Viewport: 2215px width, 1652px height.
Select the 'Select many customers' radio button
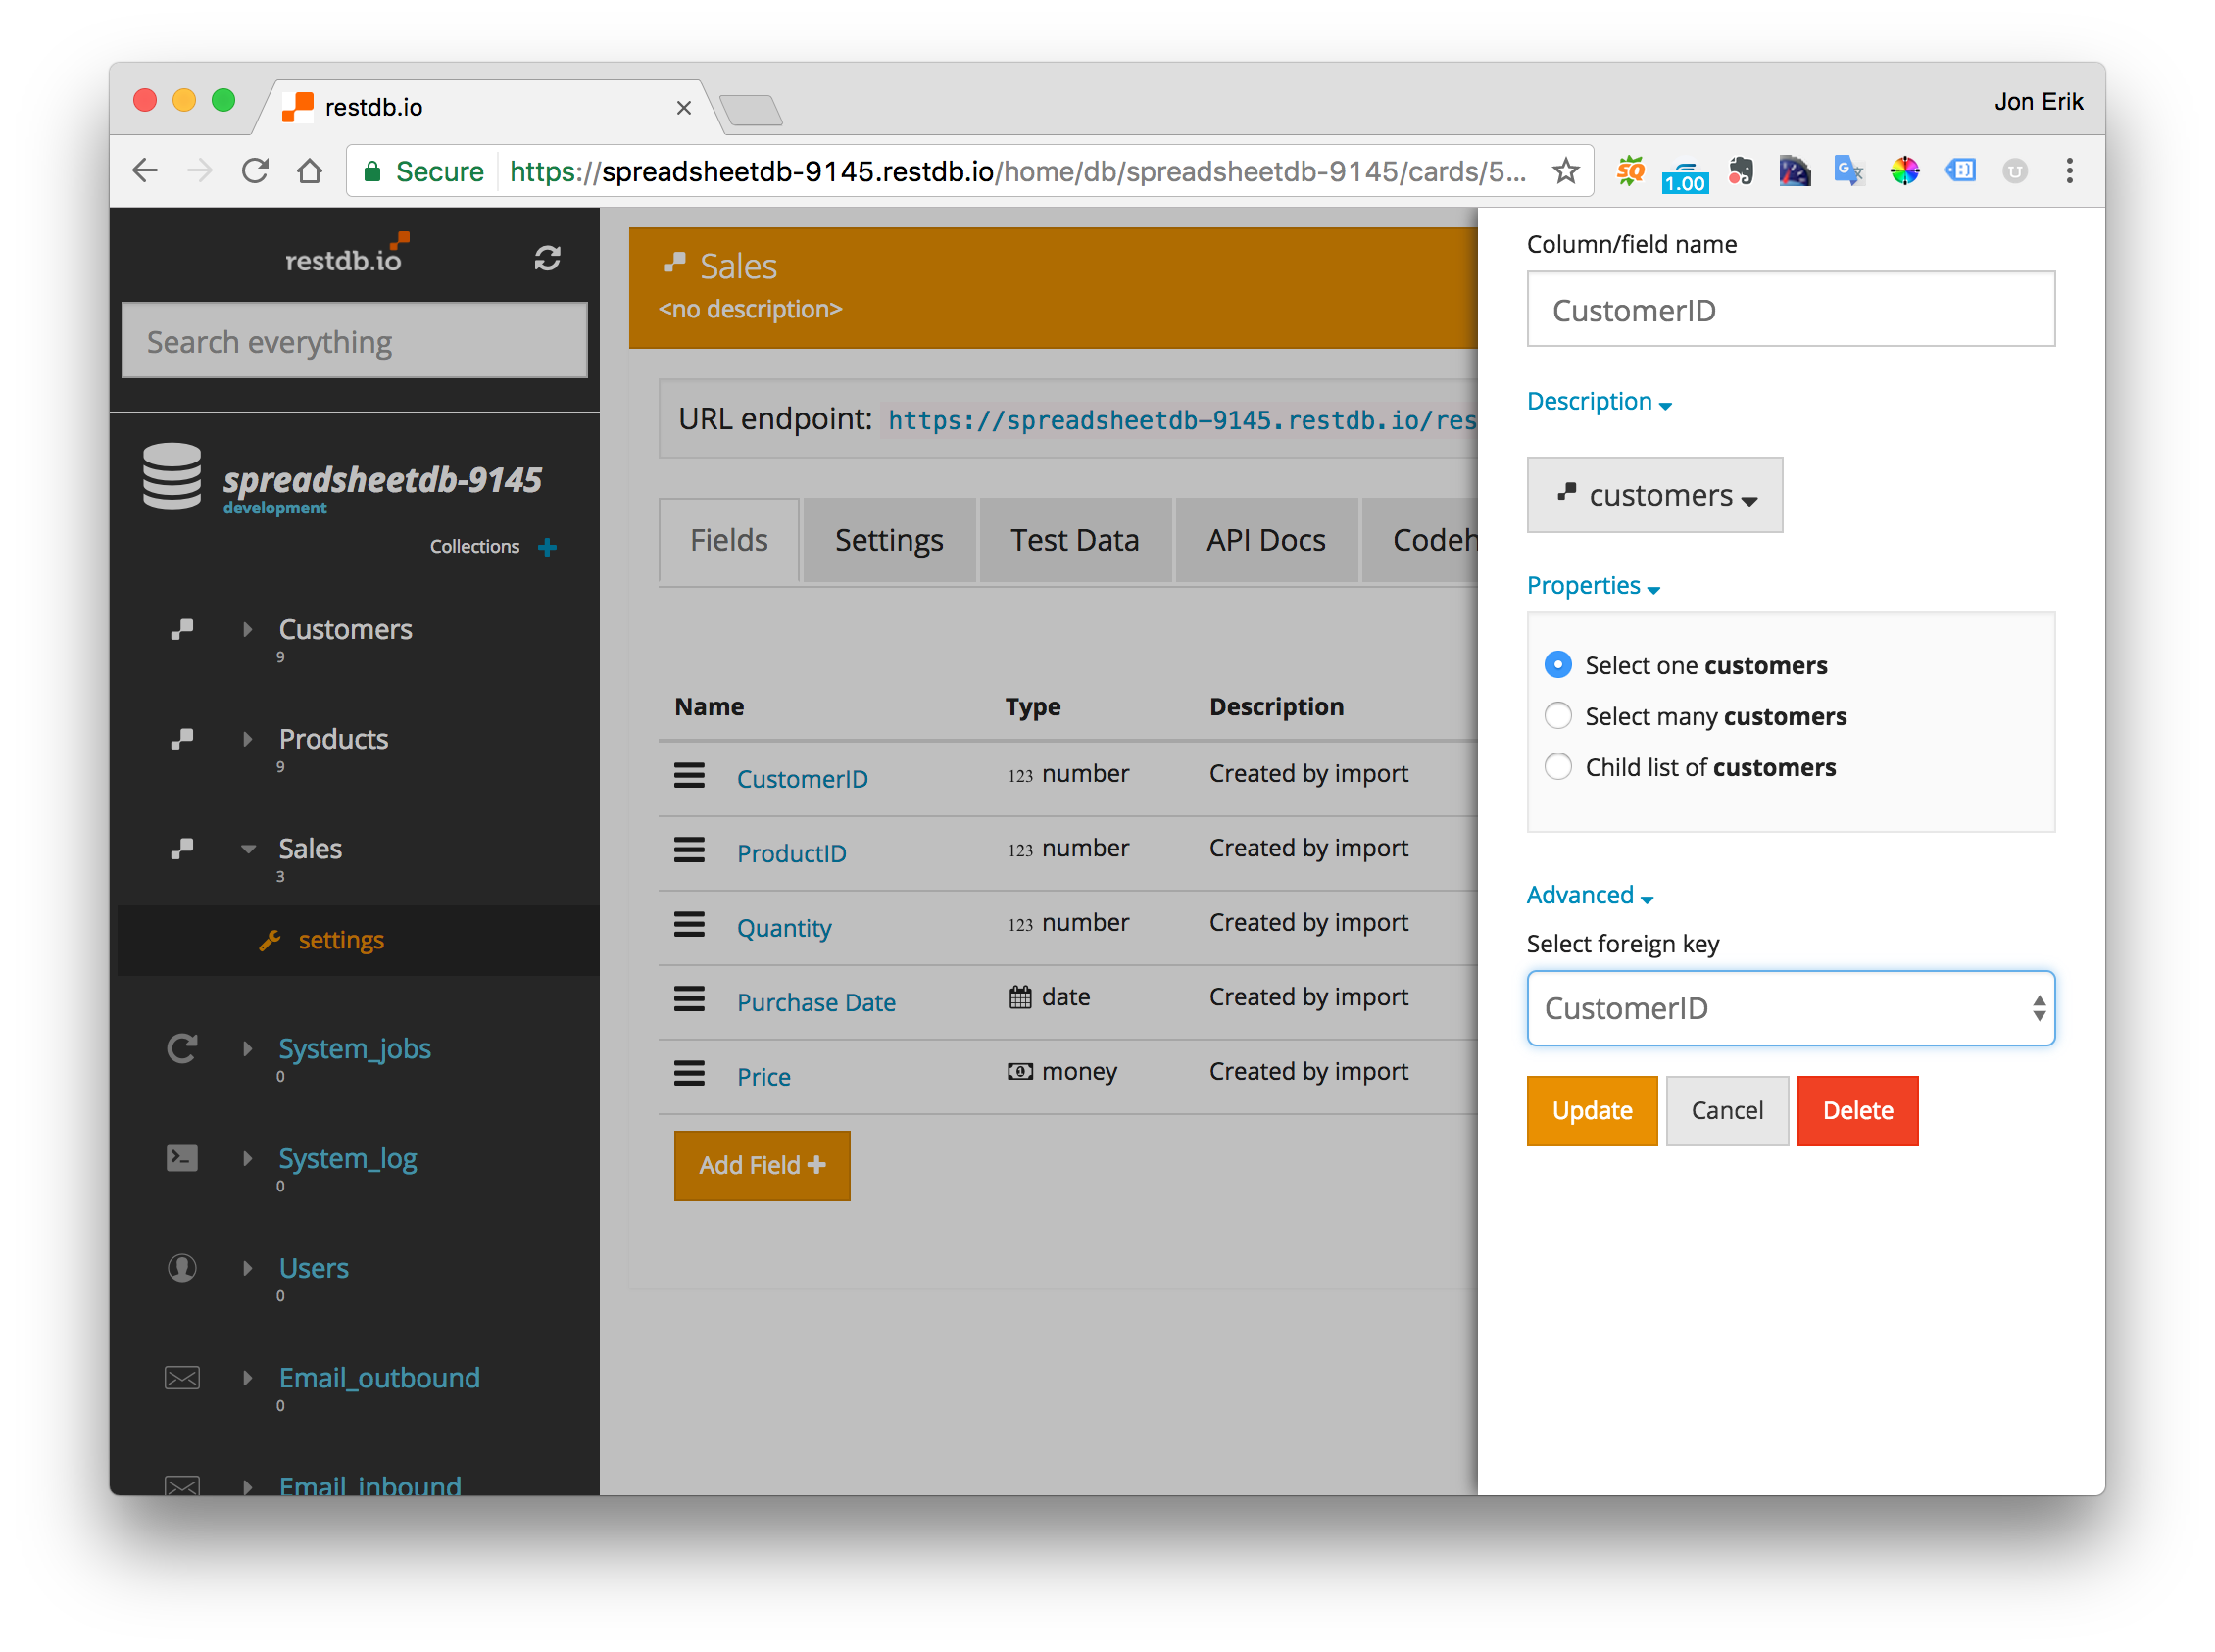pyautogui.click(x=1557, y=715)
